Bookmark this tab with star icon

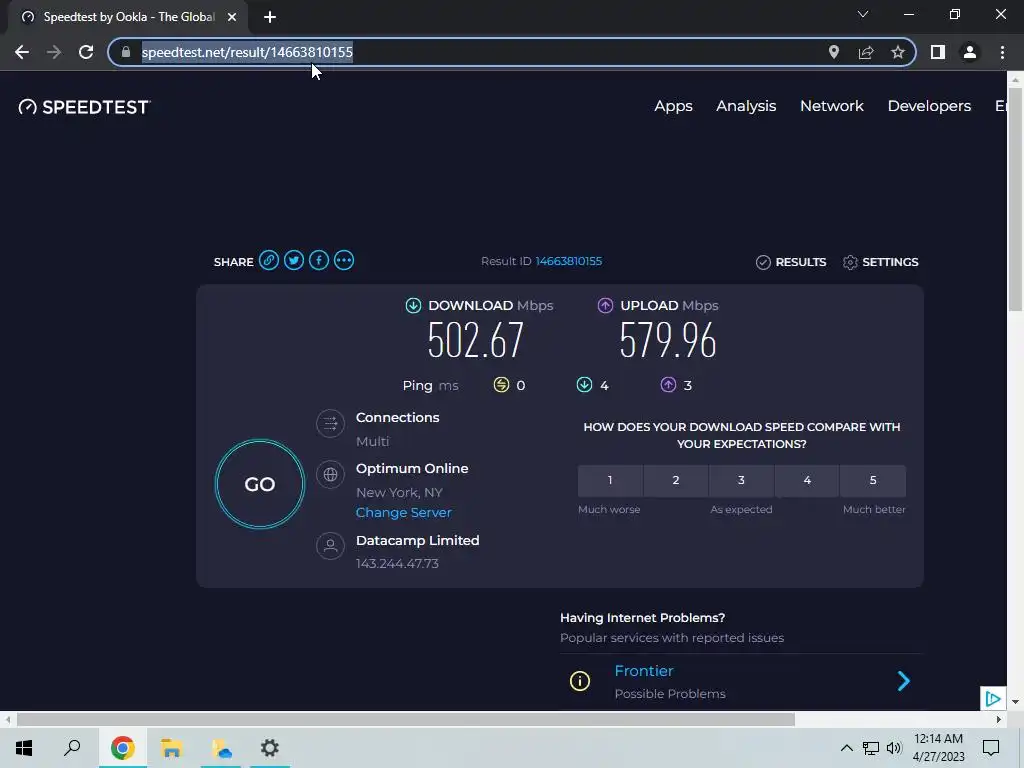tap(898, 52)
